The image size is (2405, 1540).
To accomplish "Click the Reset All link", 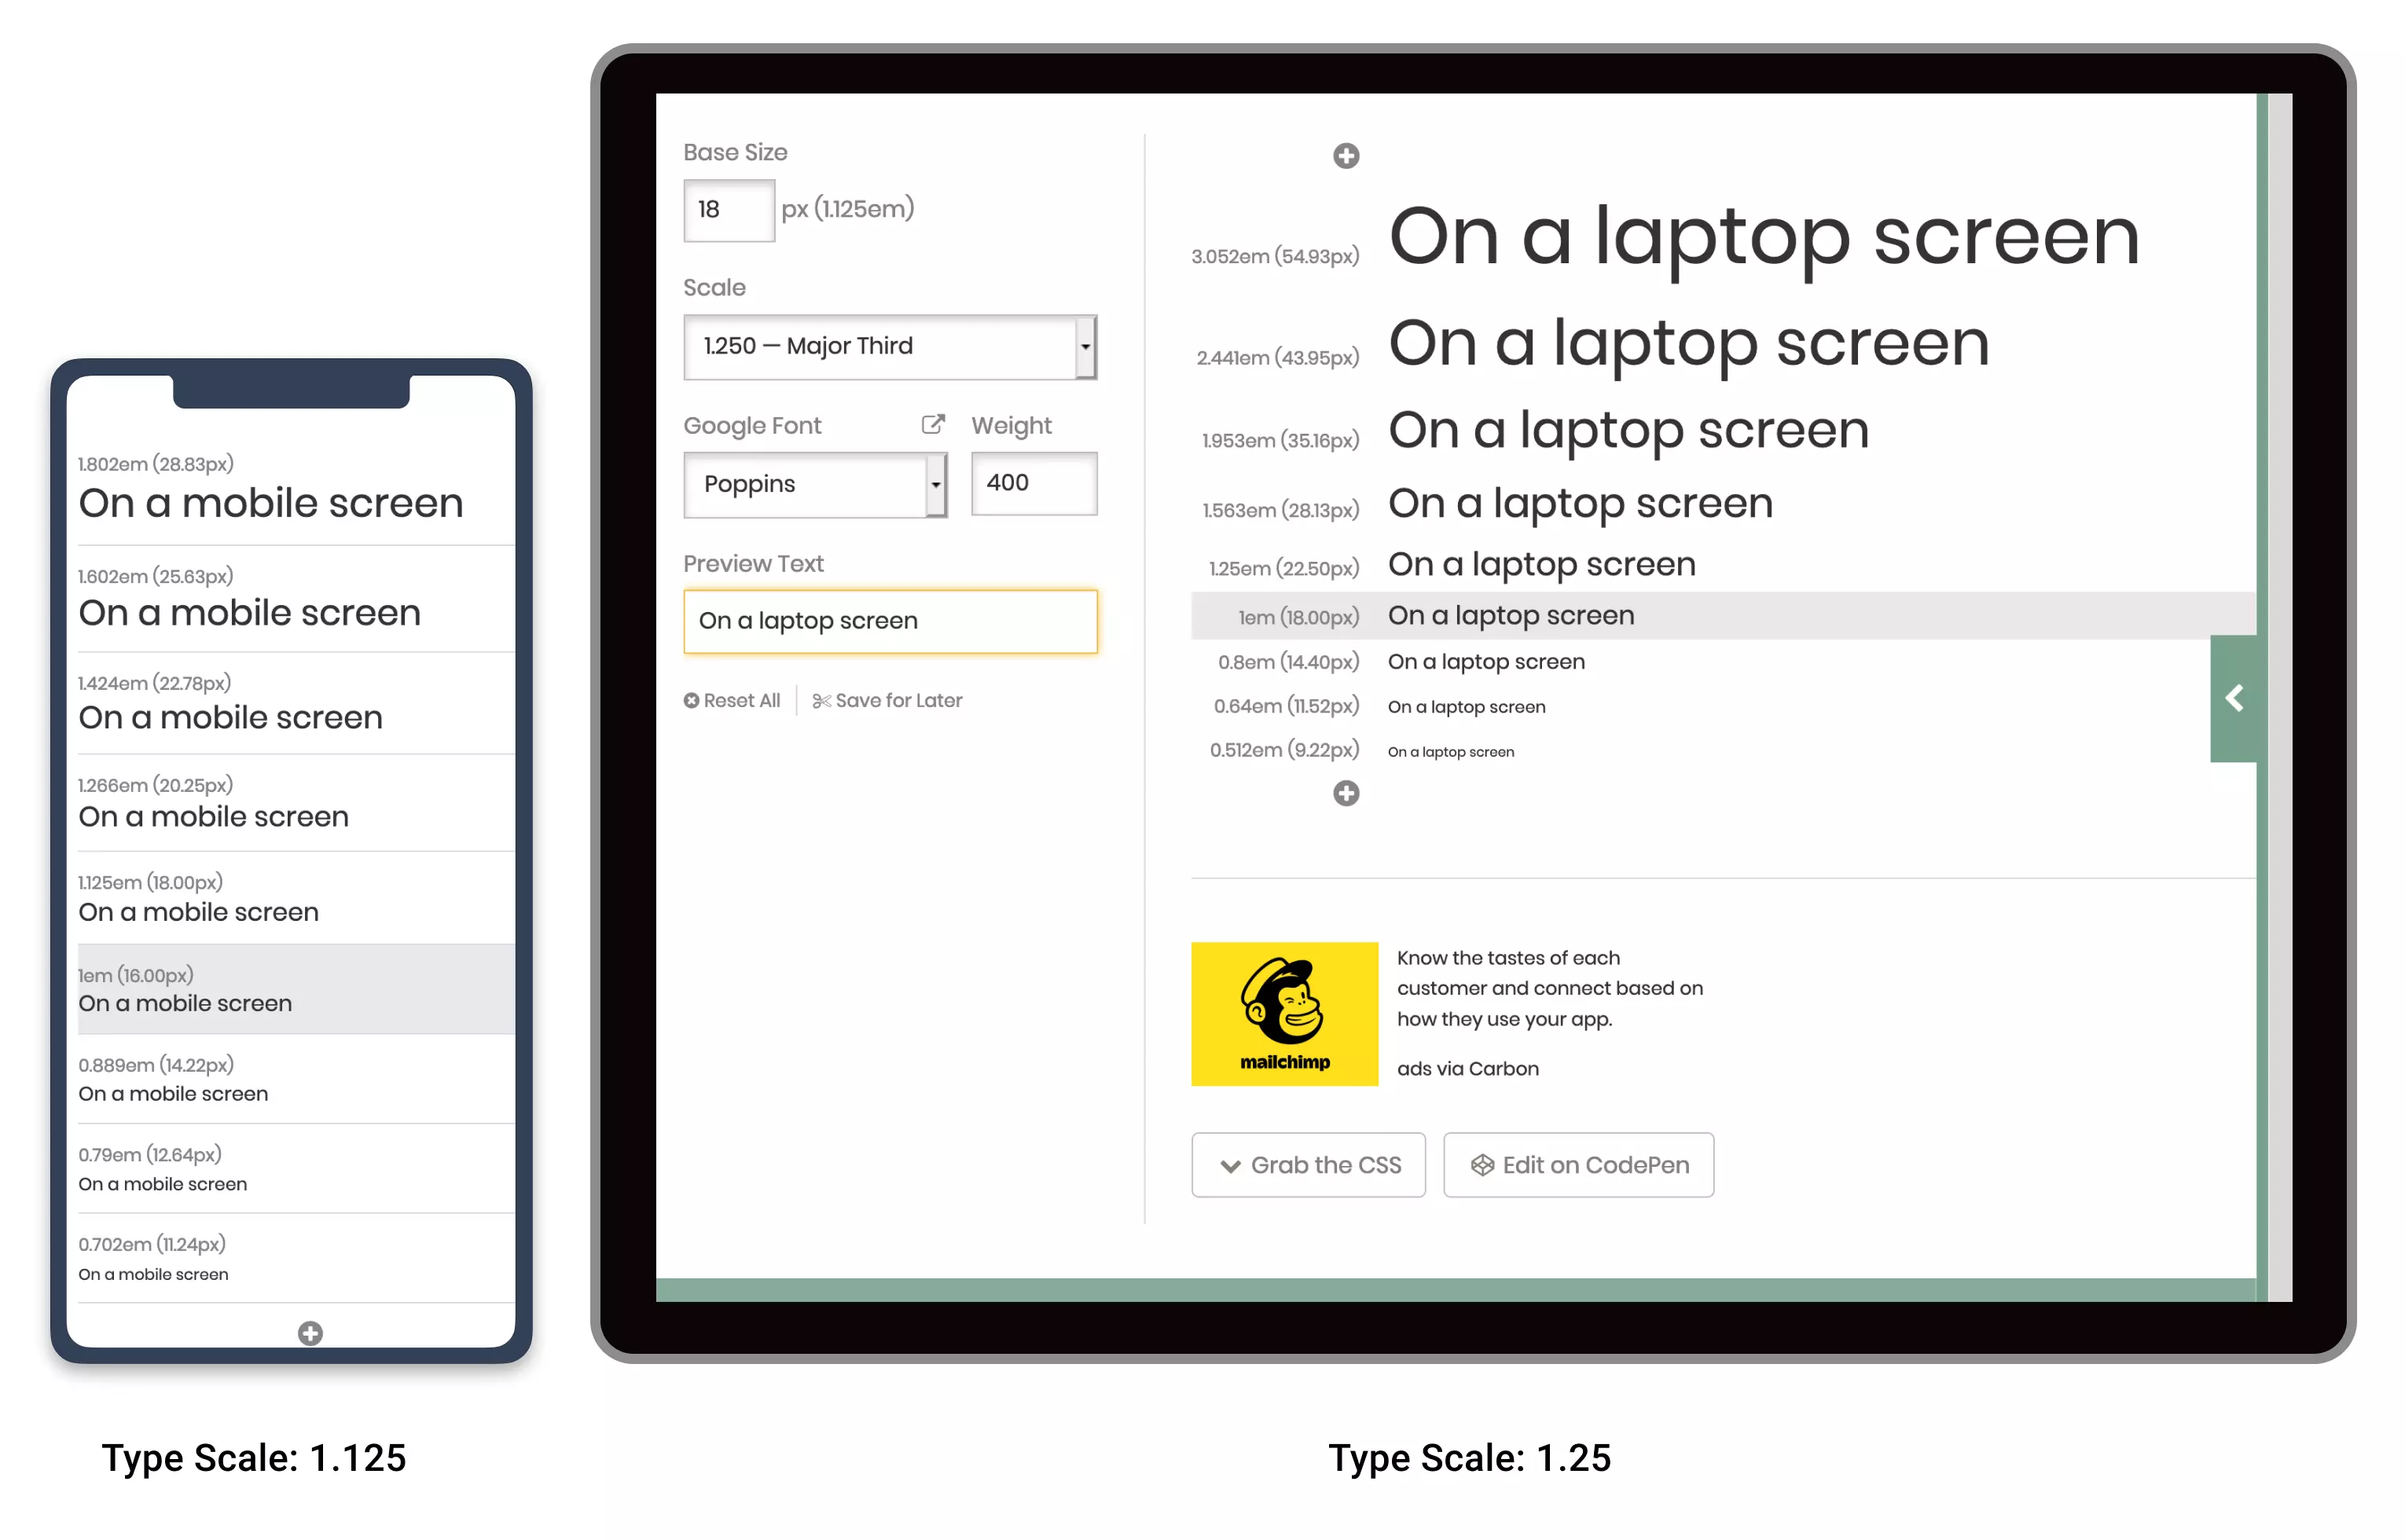I will click(731, 700).
